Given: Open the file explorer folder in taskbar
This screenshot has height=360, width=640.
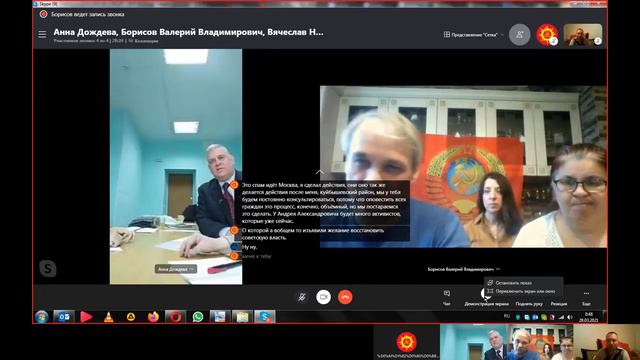Looking at the screenshot, I should pos(242,317).
